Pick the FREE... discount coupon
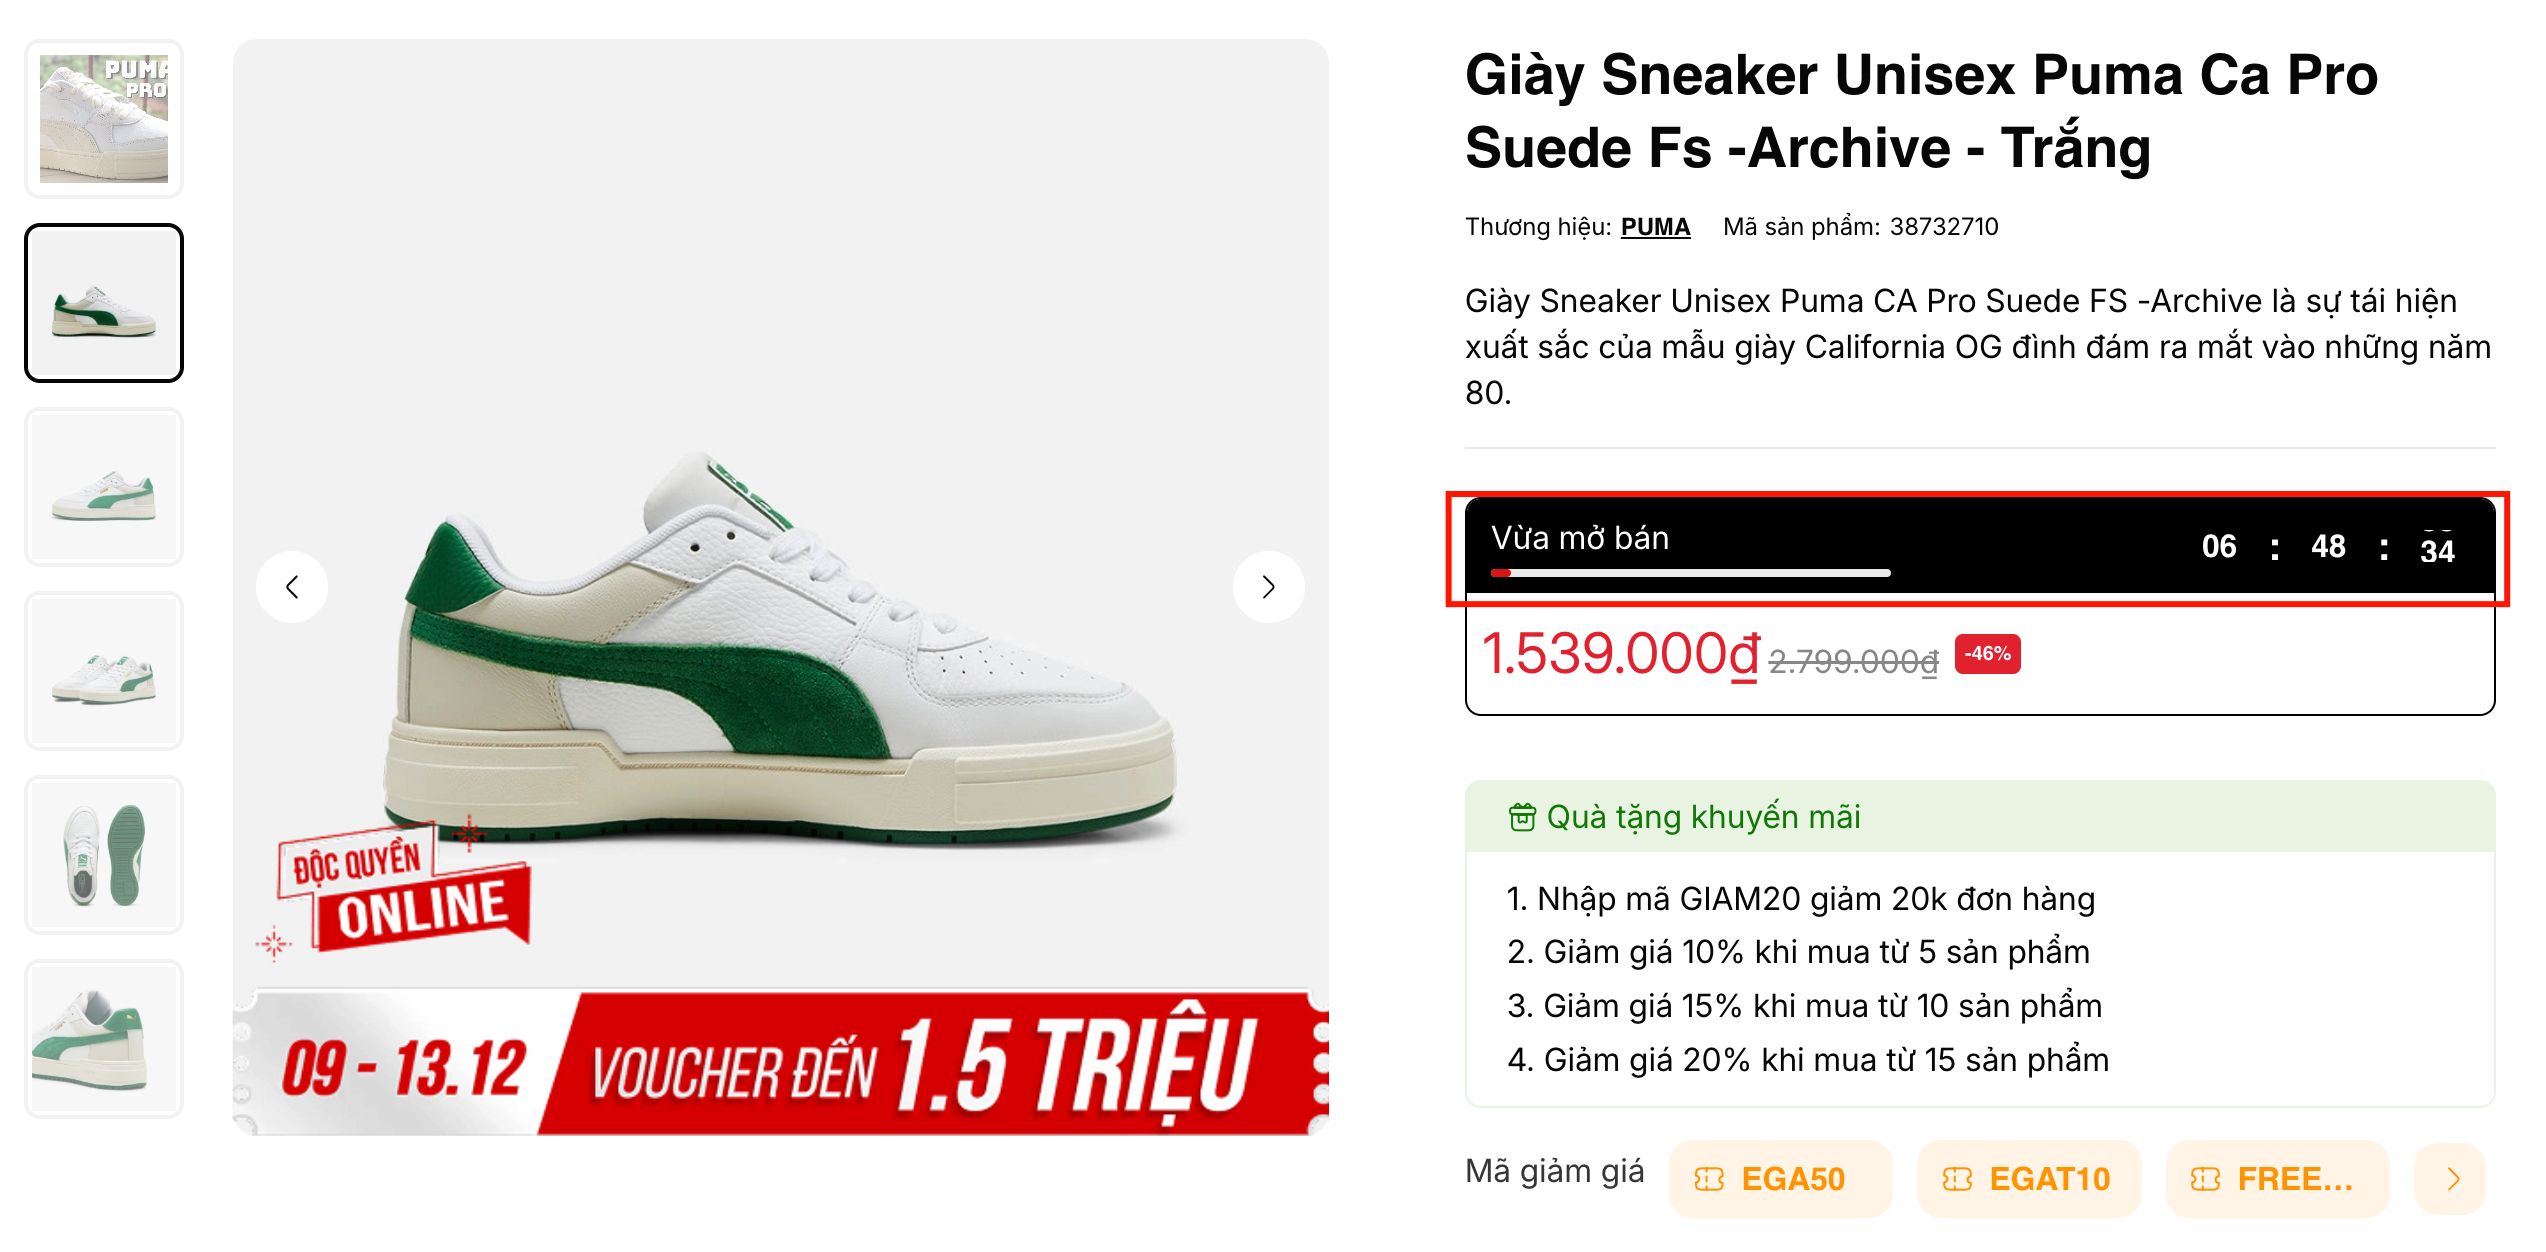This screenshot has height=1252, width=2546. tap(2276, 1179)
